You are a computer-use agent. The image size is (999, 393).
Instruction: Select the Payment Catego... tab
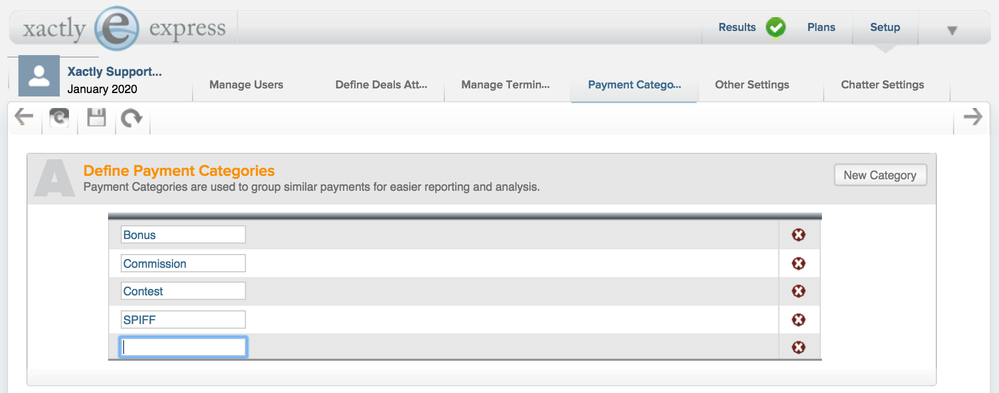(635, 85)
